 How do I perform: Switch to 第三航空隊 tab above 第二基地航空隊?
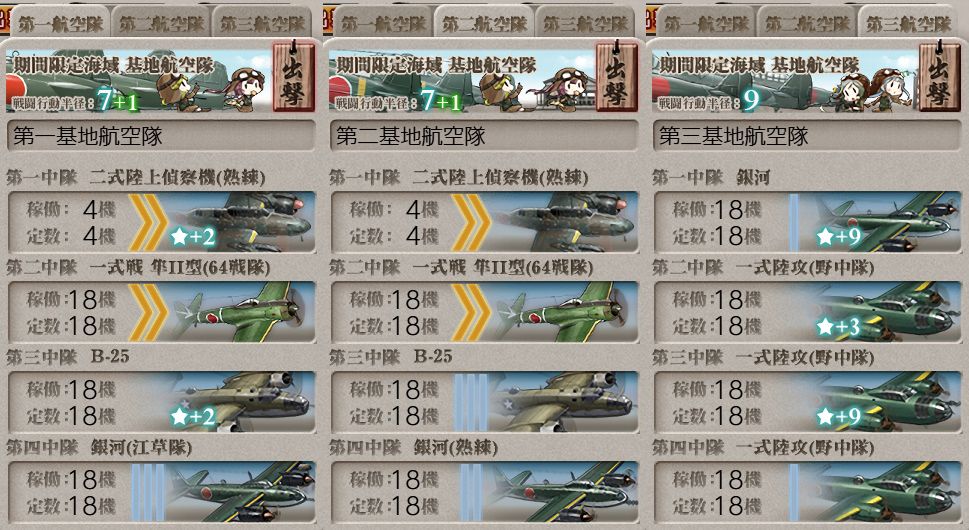point(585,23)
